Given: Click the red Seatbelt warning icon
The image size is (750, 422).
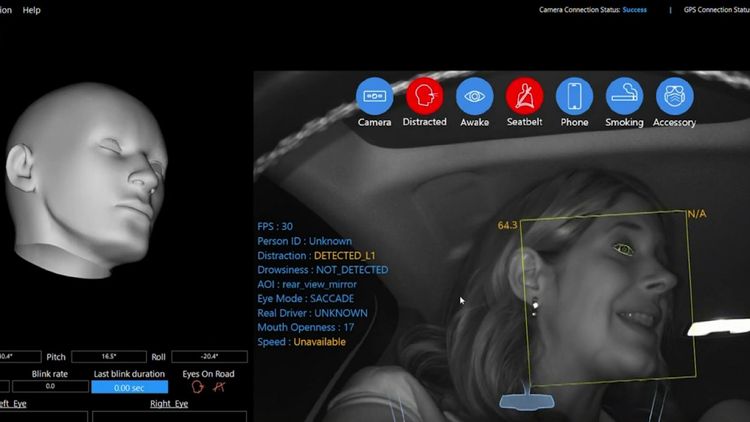Looking at the screenshot, I should [x=525, y=96].
